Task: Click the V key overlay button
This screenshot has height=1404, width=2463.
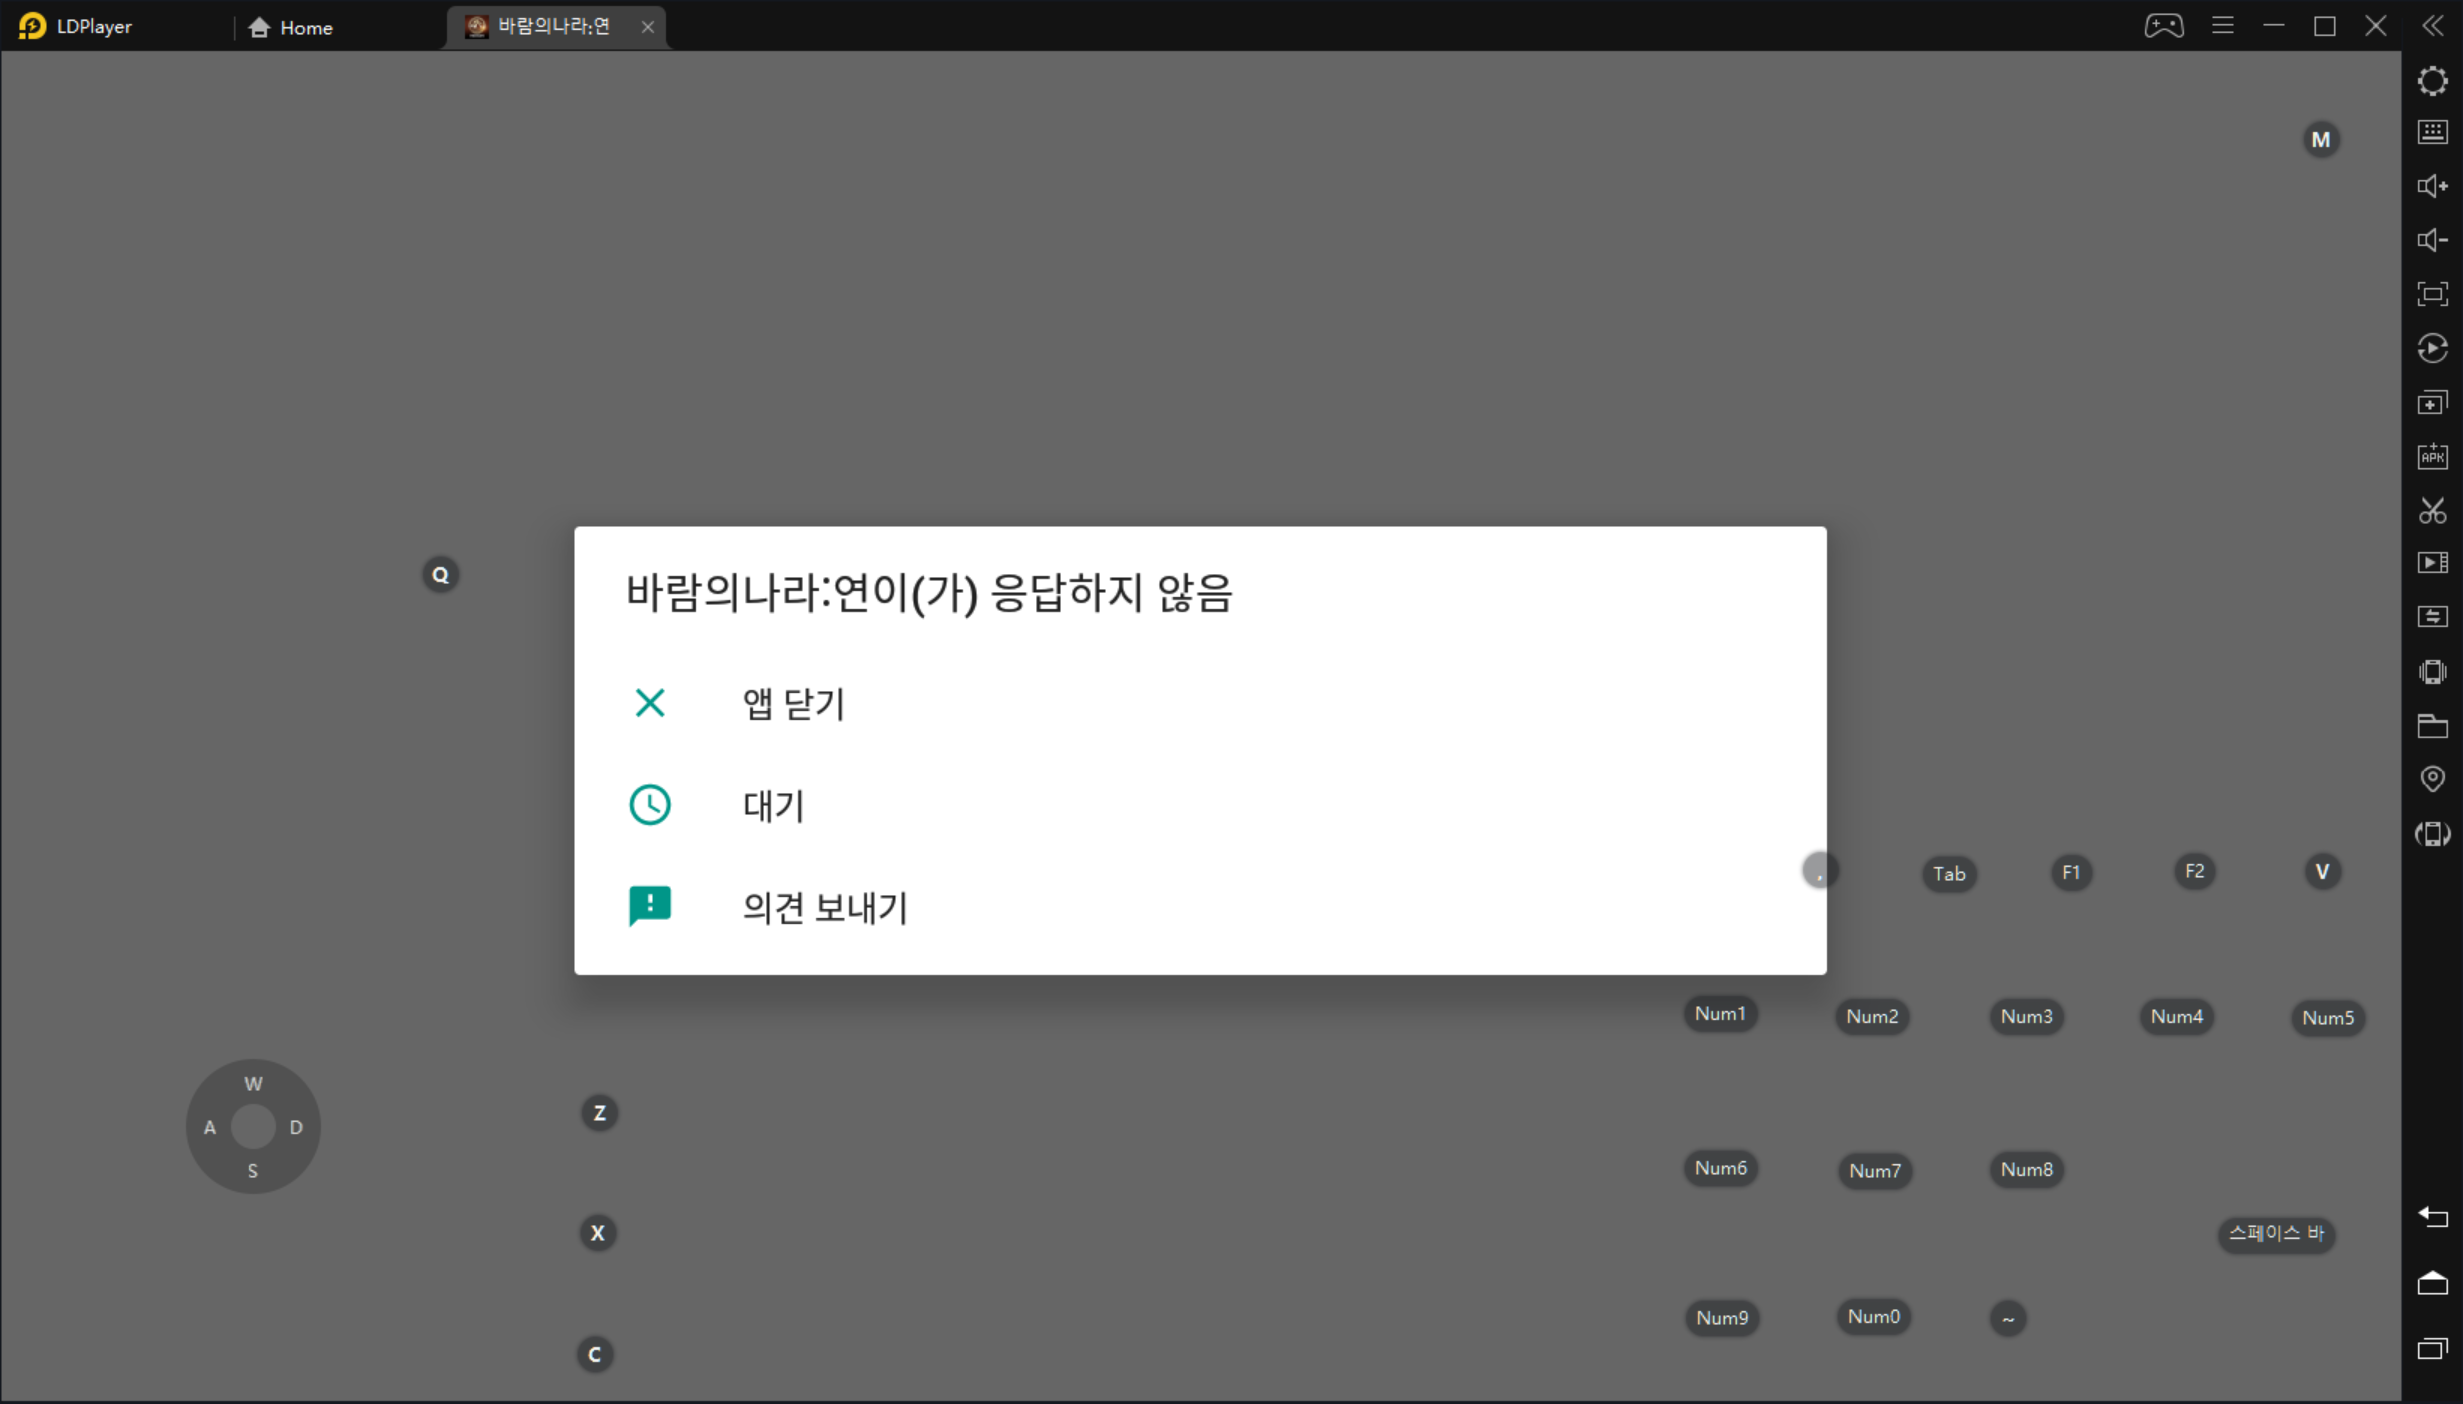Action: coord(2322,872)
